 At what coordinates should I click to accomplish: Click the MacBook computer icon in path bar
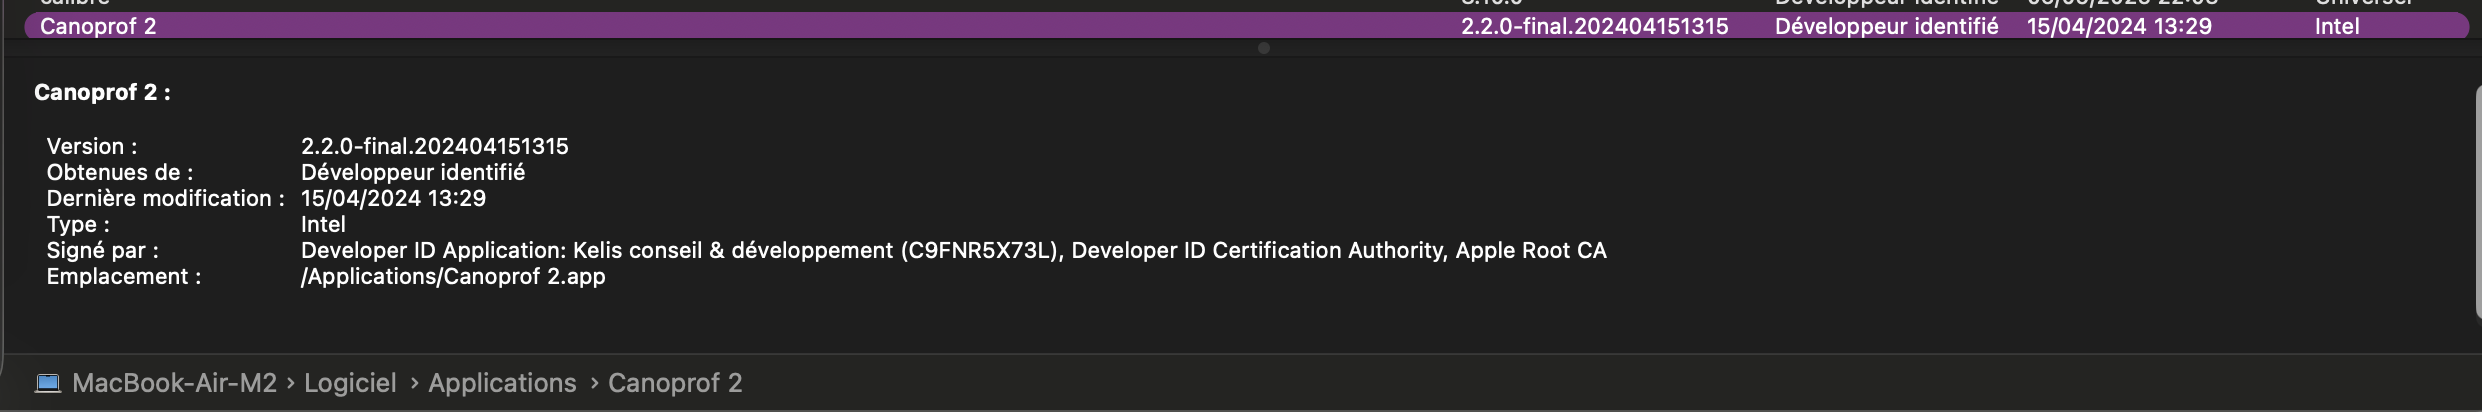pos(47,383)
